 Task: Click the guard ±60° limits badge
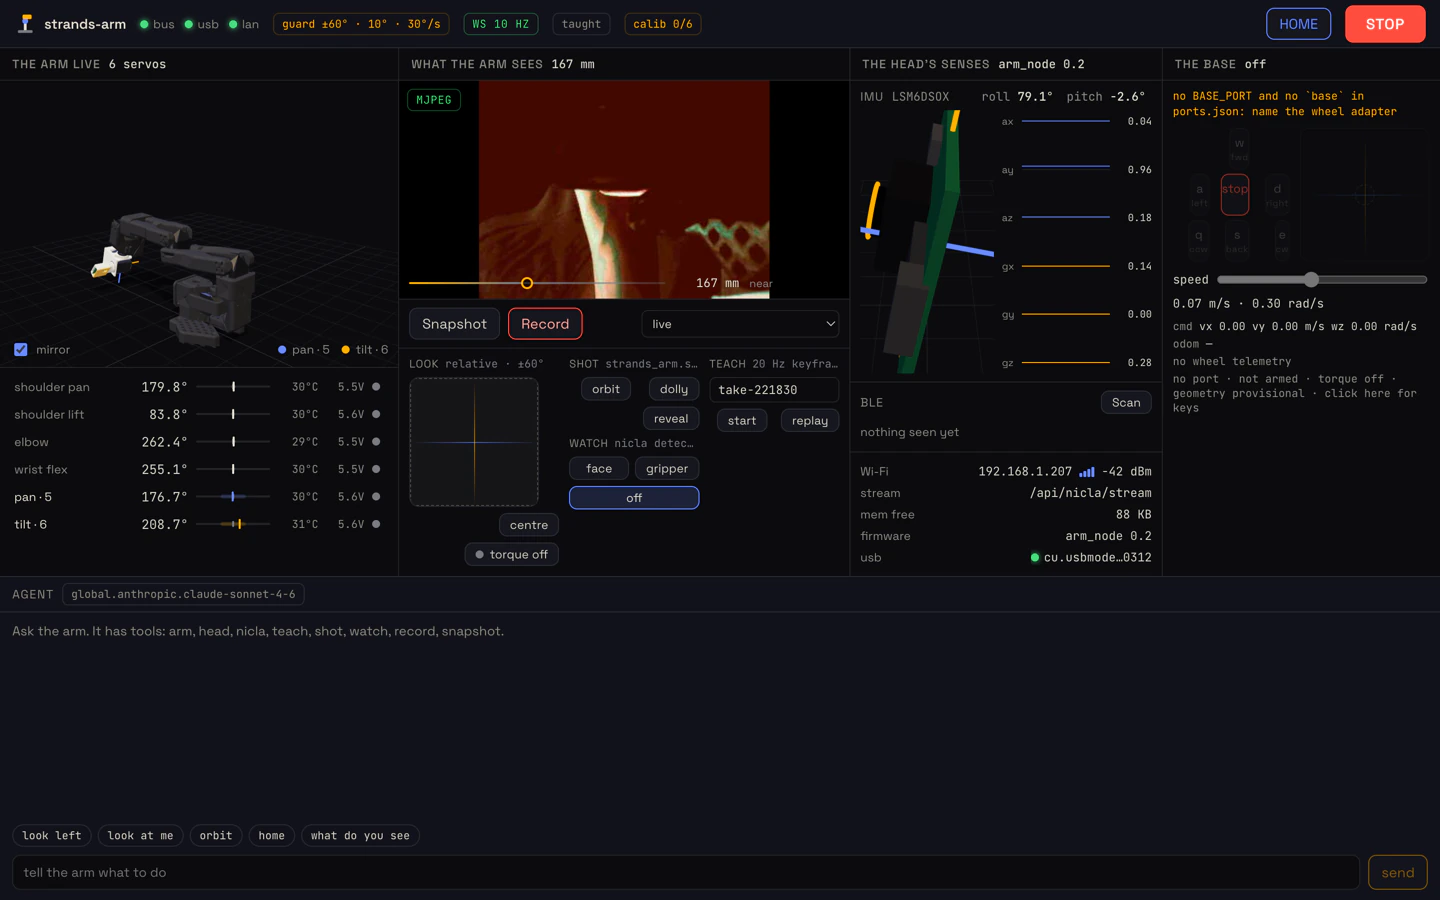tap(361, 24)
